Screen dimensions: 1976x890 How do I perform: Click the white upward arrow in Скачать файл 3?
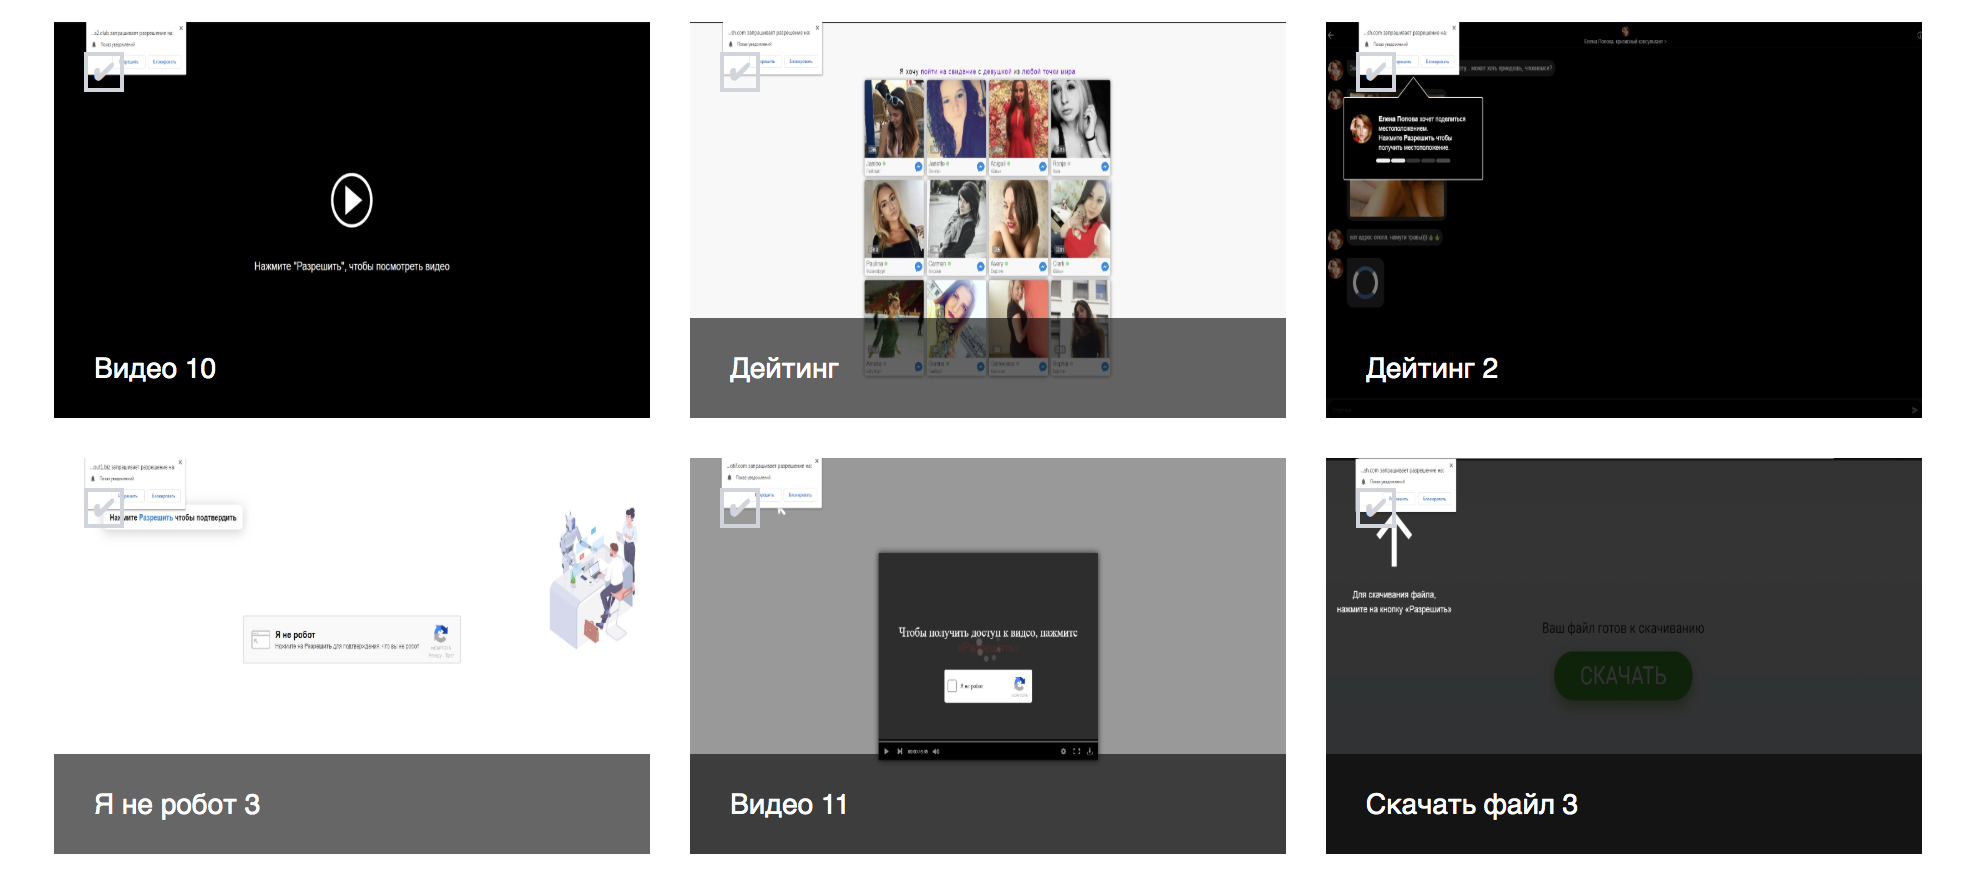[1394, 542]
